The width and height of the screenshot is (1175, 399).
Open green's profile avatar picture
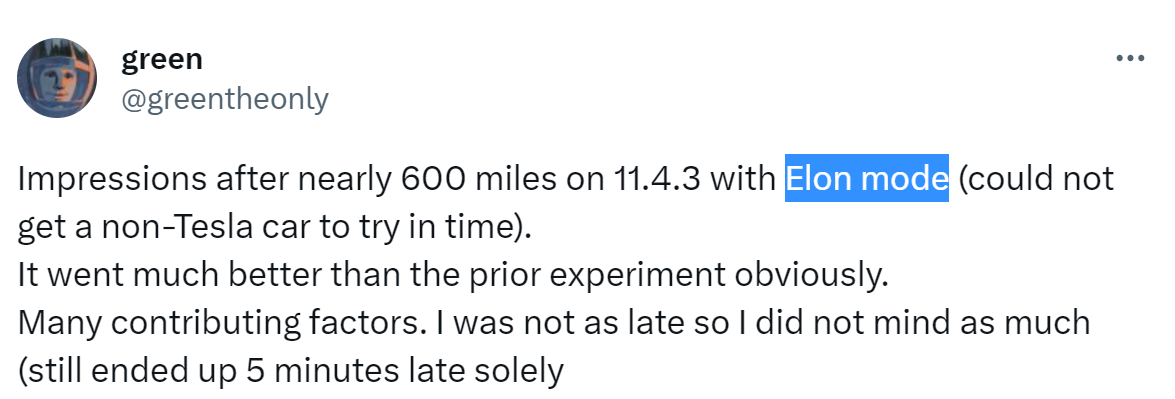tap(57, 78)
